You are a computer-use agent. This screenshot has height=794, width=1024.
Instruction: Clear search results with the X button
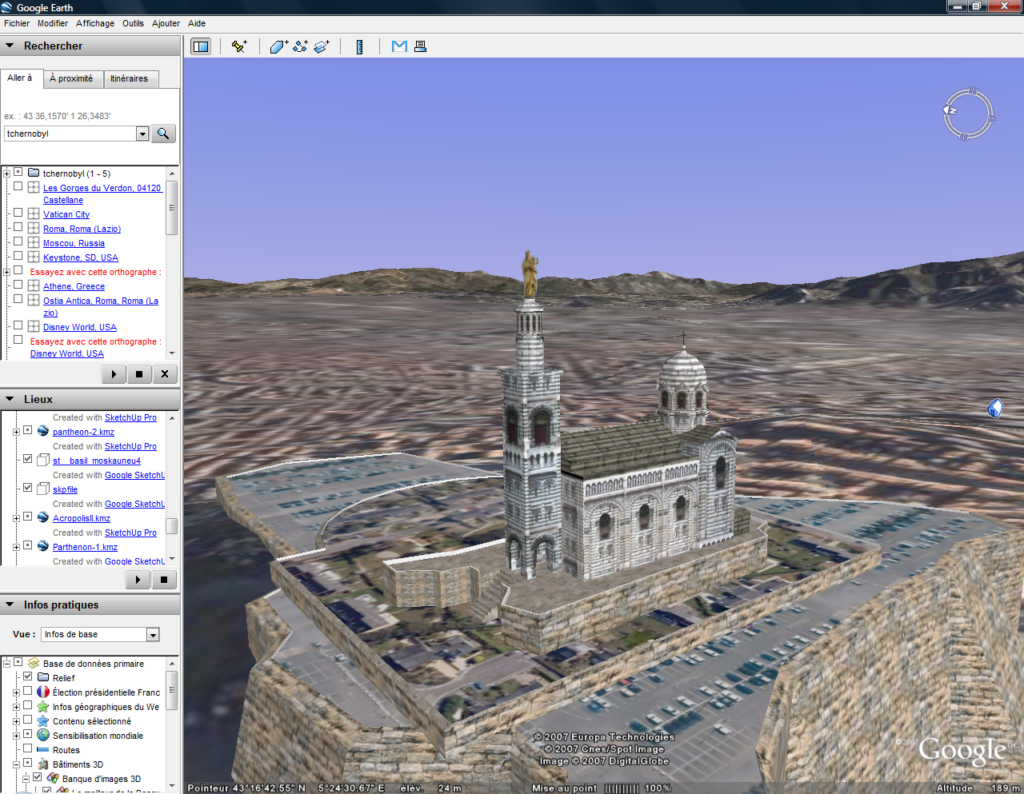[165, 374]
